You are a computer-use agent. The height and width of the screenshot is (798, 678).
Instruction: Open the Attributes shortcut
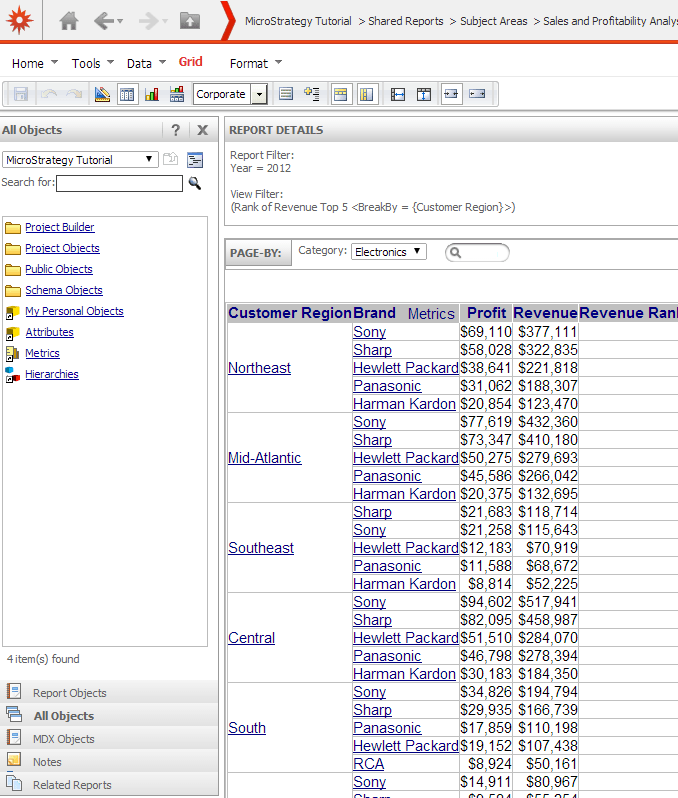pos(49,332)
